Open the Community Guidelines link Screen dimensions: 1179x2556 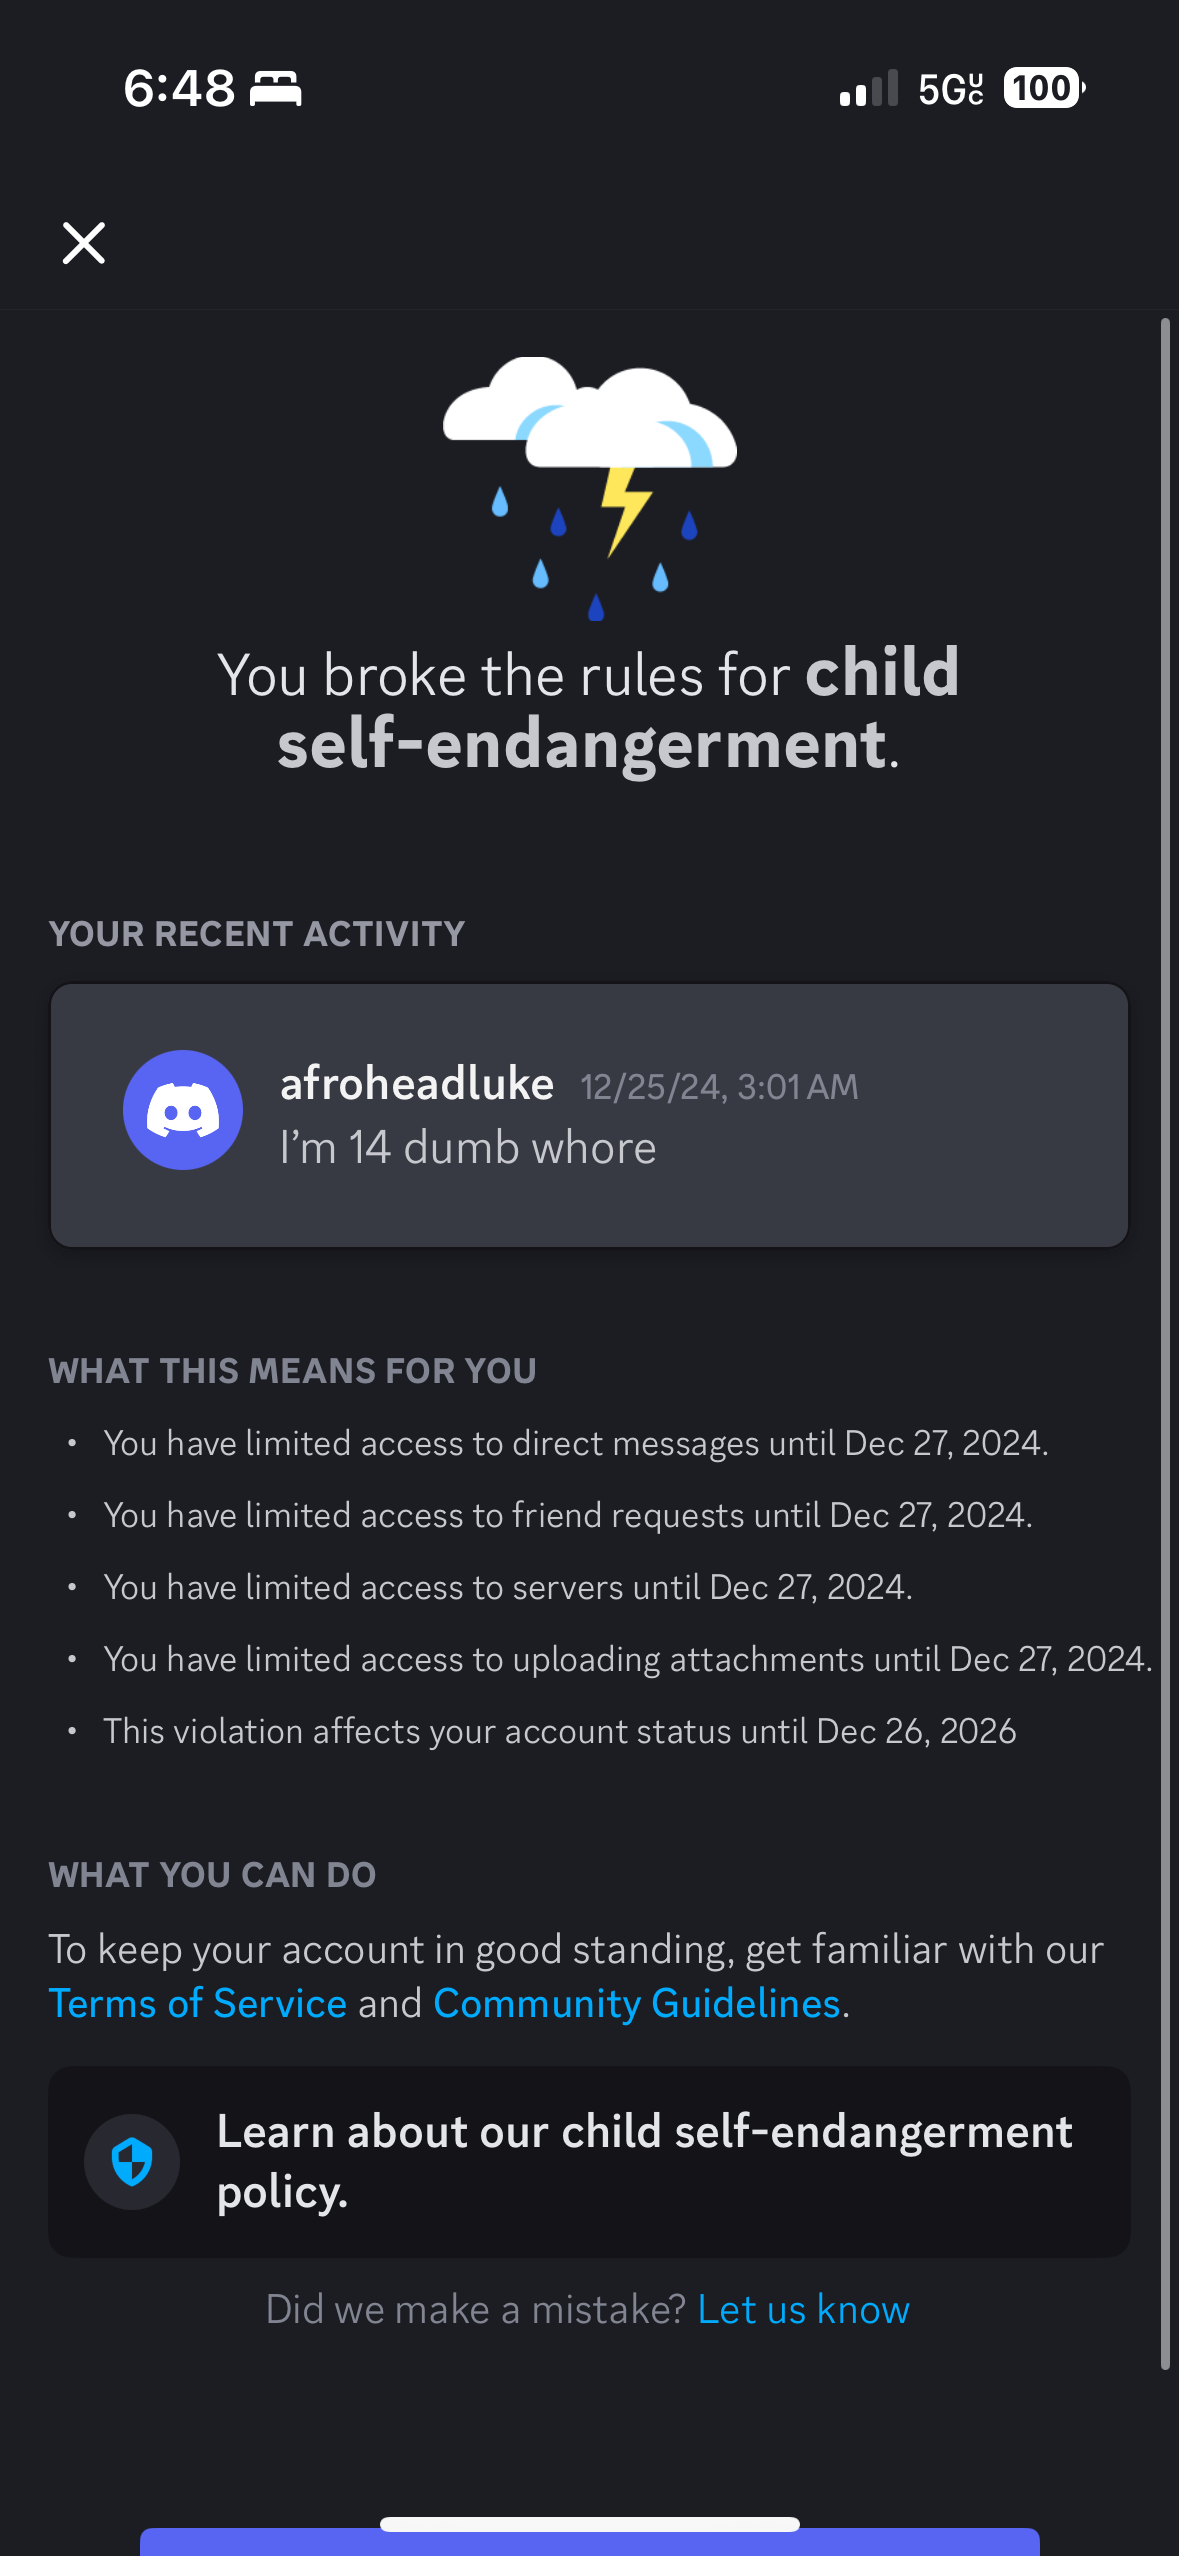[x=637, y=2003]
